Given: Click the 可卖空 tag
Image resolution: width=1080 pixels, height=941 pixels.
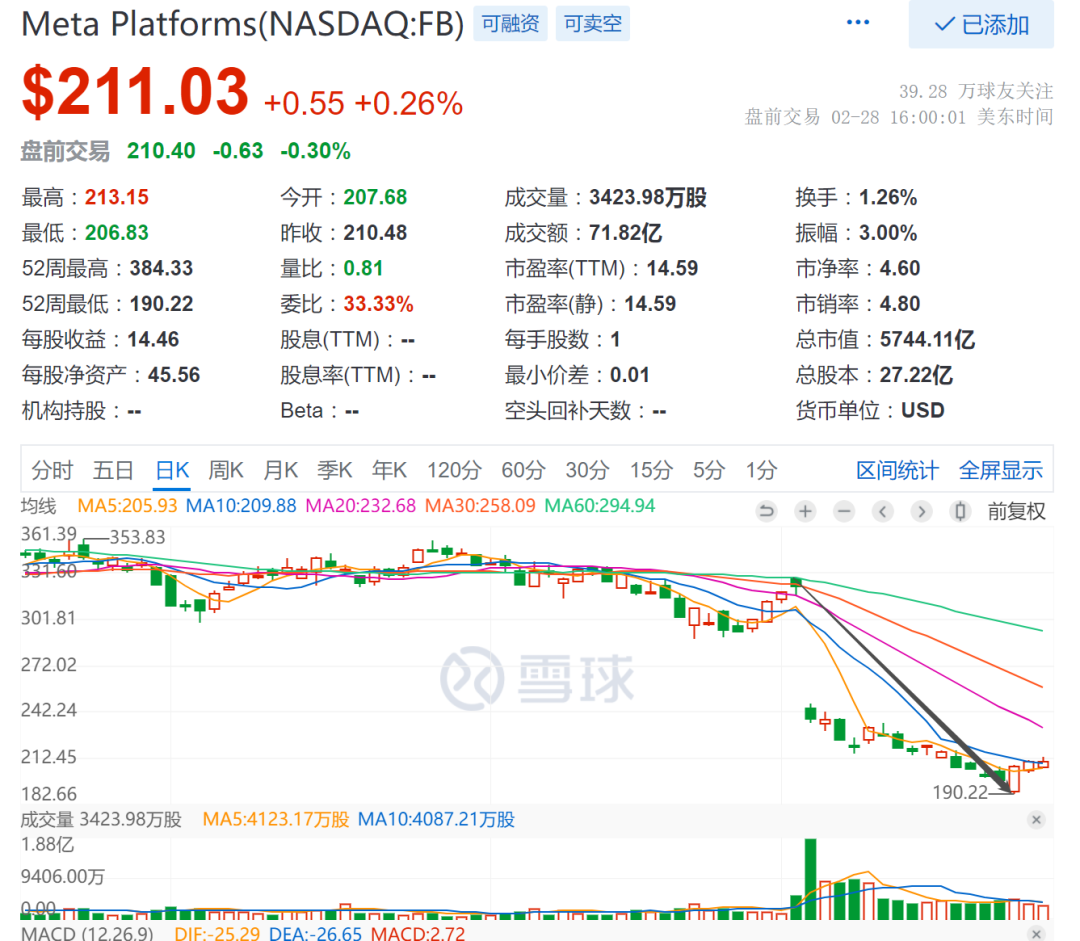Looking at the screenshot, I should pos(592,24).
